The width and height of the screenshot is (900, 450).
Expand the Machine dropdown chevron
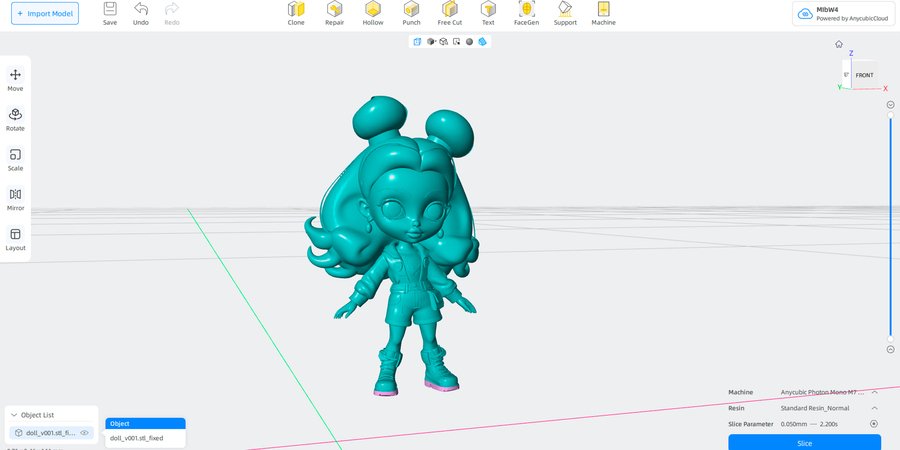click(x=874, y=393)
